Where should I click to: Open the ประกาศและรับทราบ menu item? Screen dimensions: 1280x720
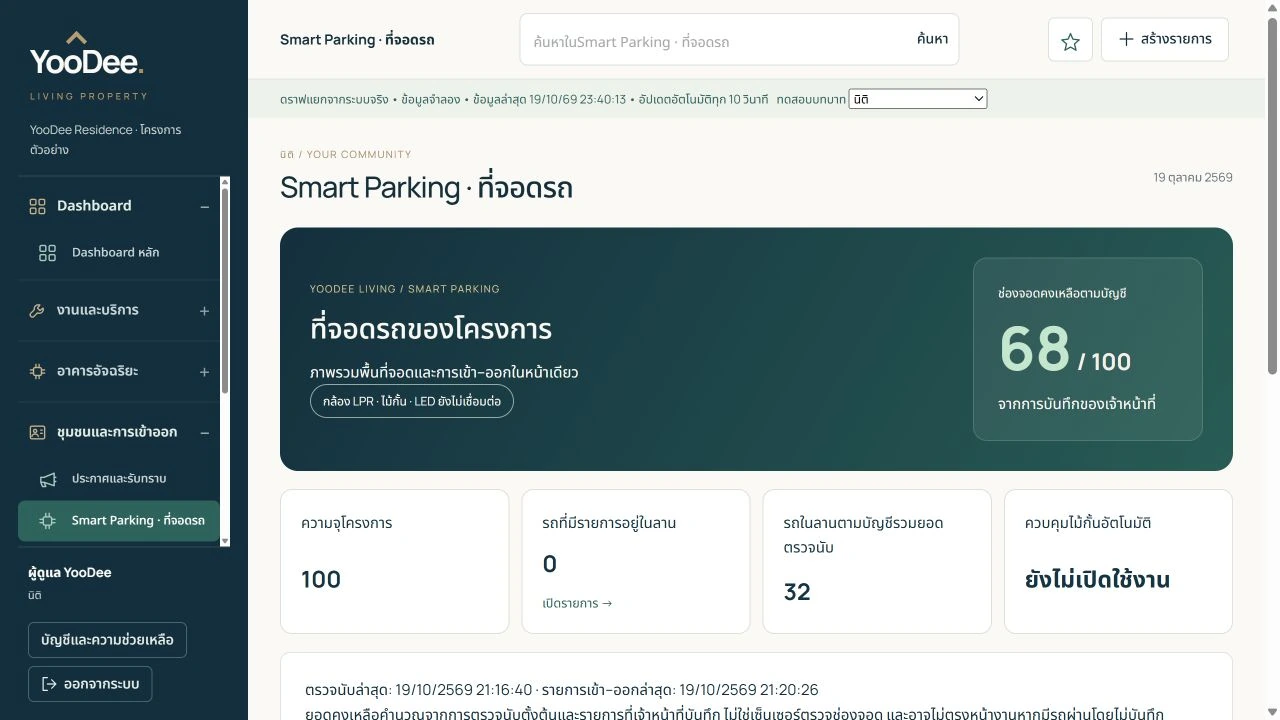click(x=119, y=479)
